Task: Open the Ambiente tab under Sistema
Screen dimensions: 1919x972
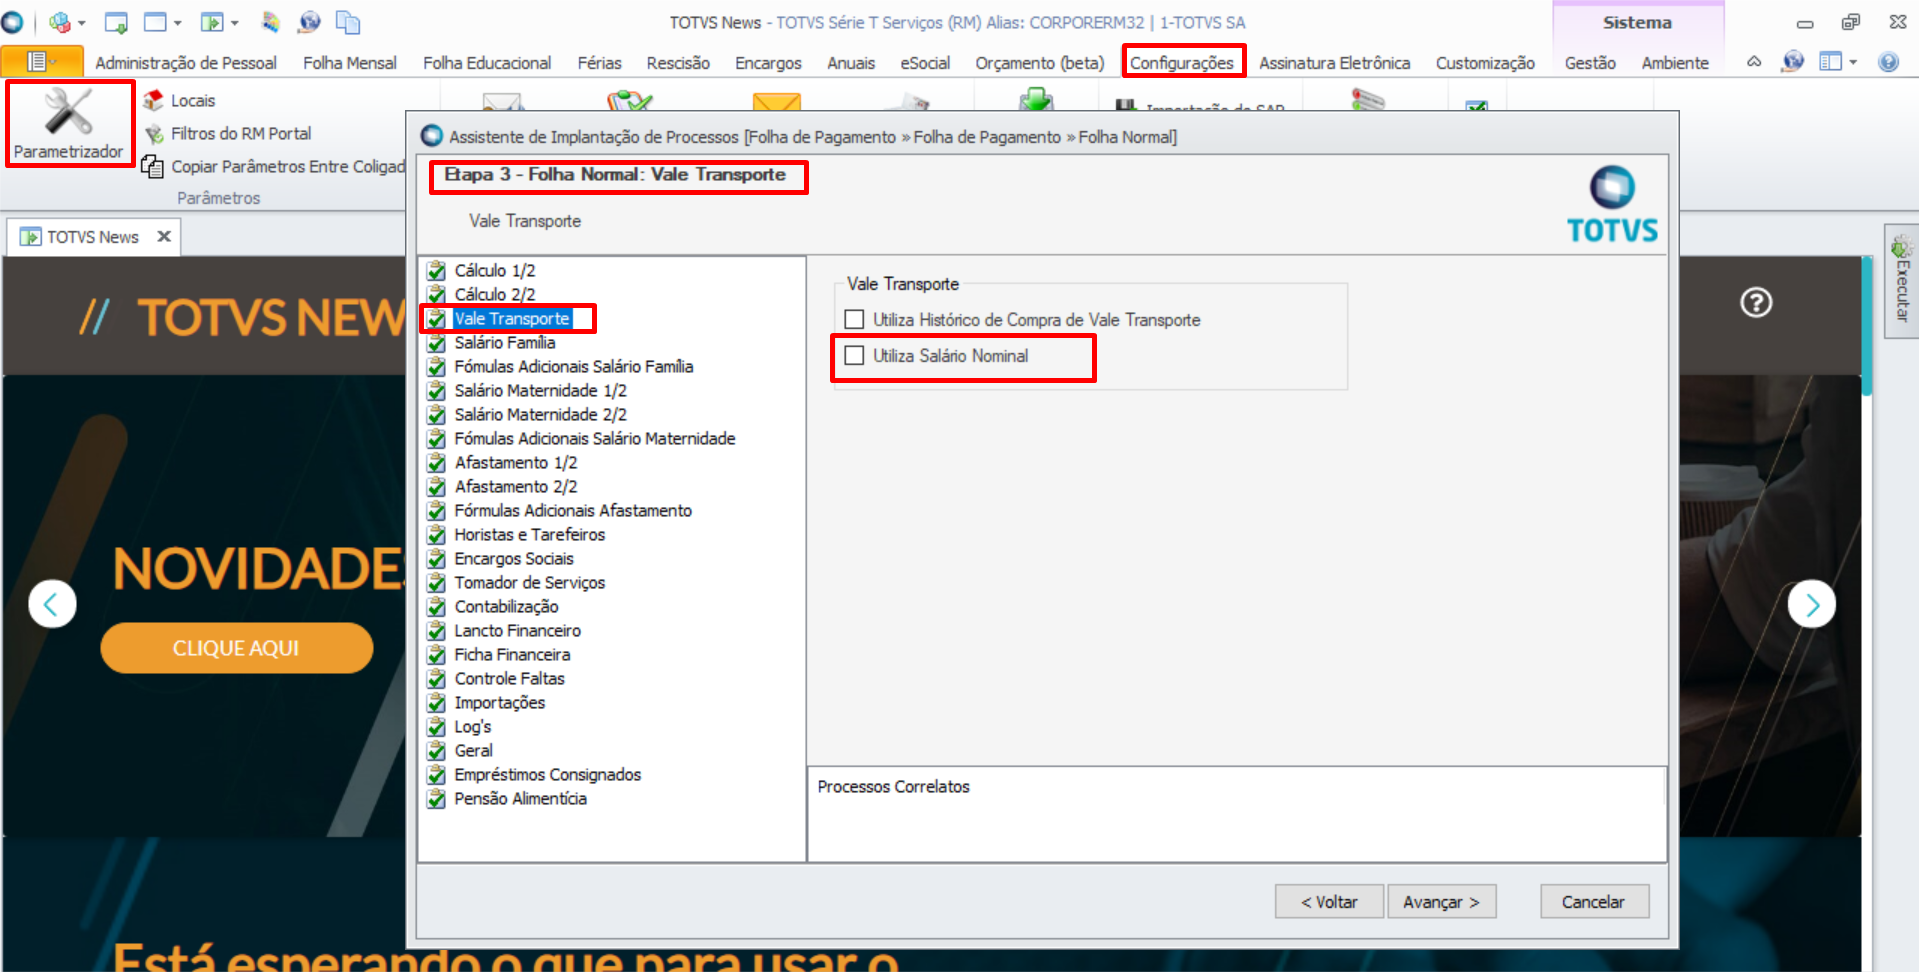Action: point(1675,63)
